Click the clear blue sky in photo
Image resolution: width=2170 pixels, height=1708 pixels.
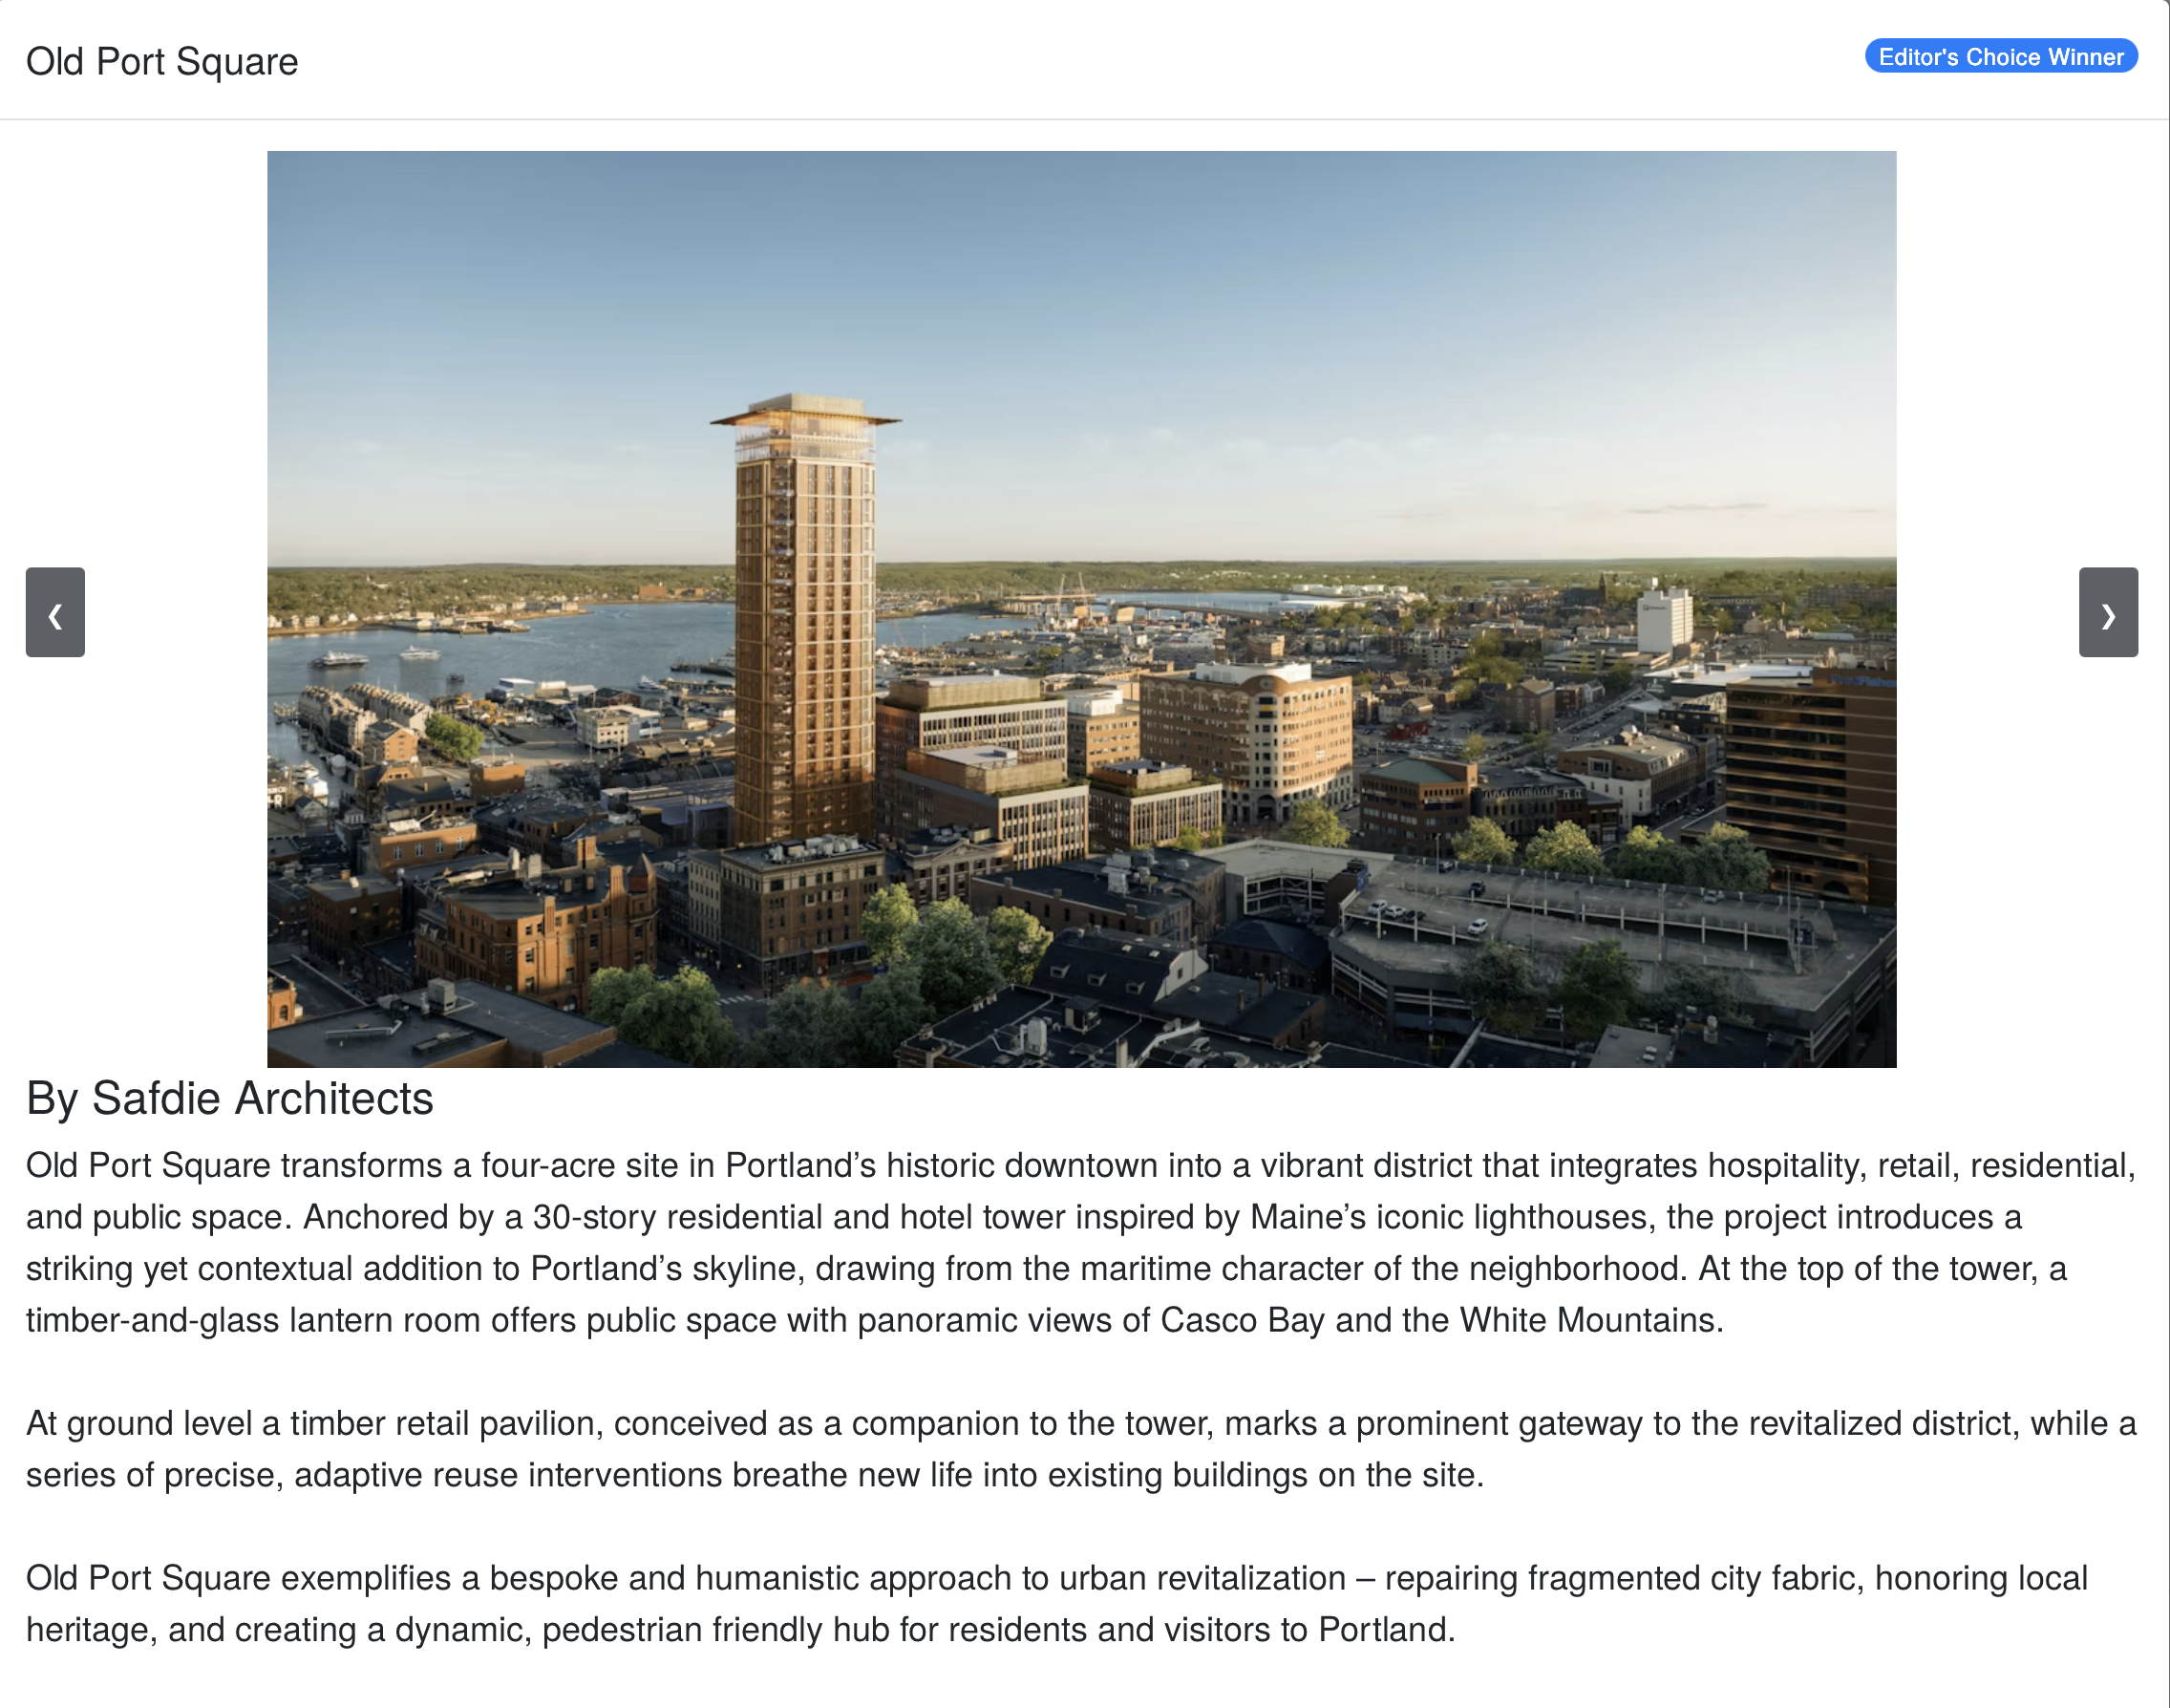(x=1300, y=300)
